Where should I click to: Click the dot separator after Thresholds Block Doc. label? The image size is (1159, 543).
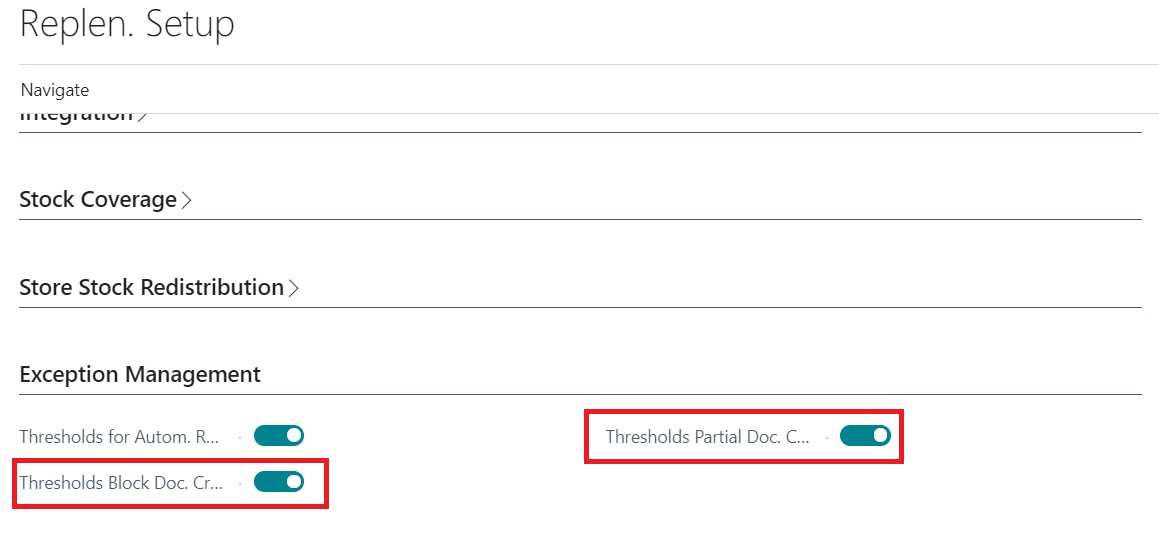[x=240, y=483]
